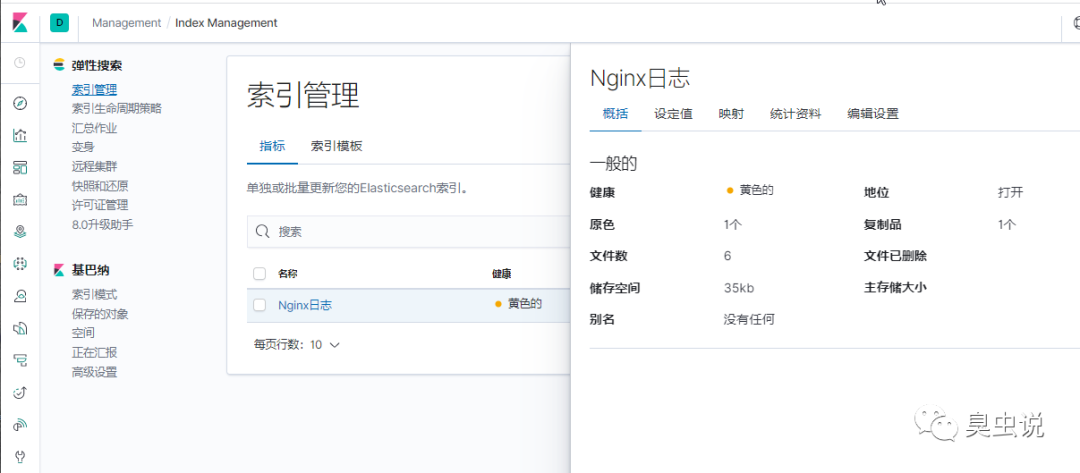Tick the checkbox for the Nginx日志 row
Viewport: 1080px width, 473px height.
tap(260, 304)
